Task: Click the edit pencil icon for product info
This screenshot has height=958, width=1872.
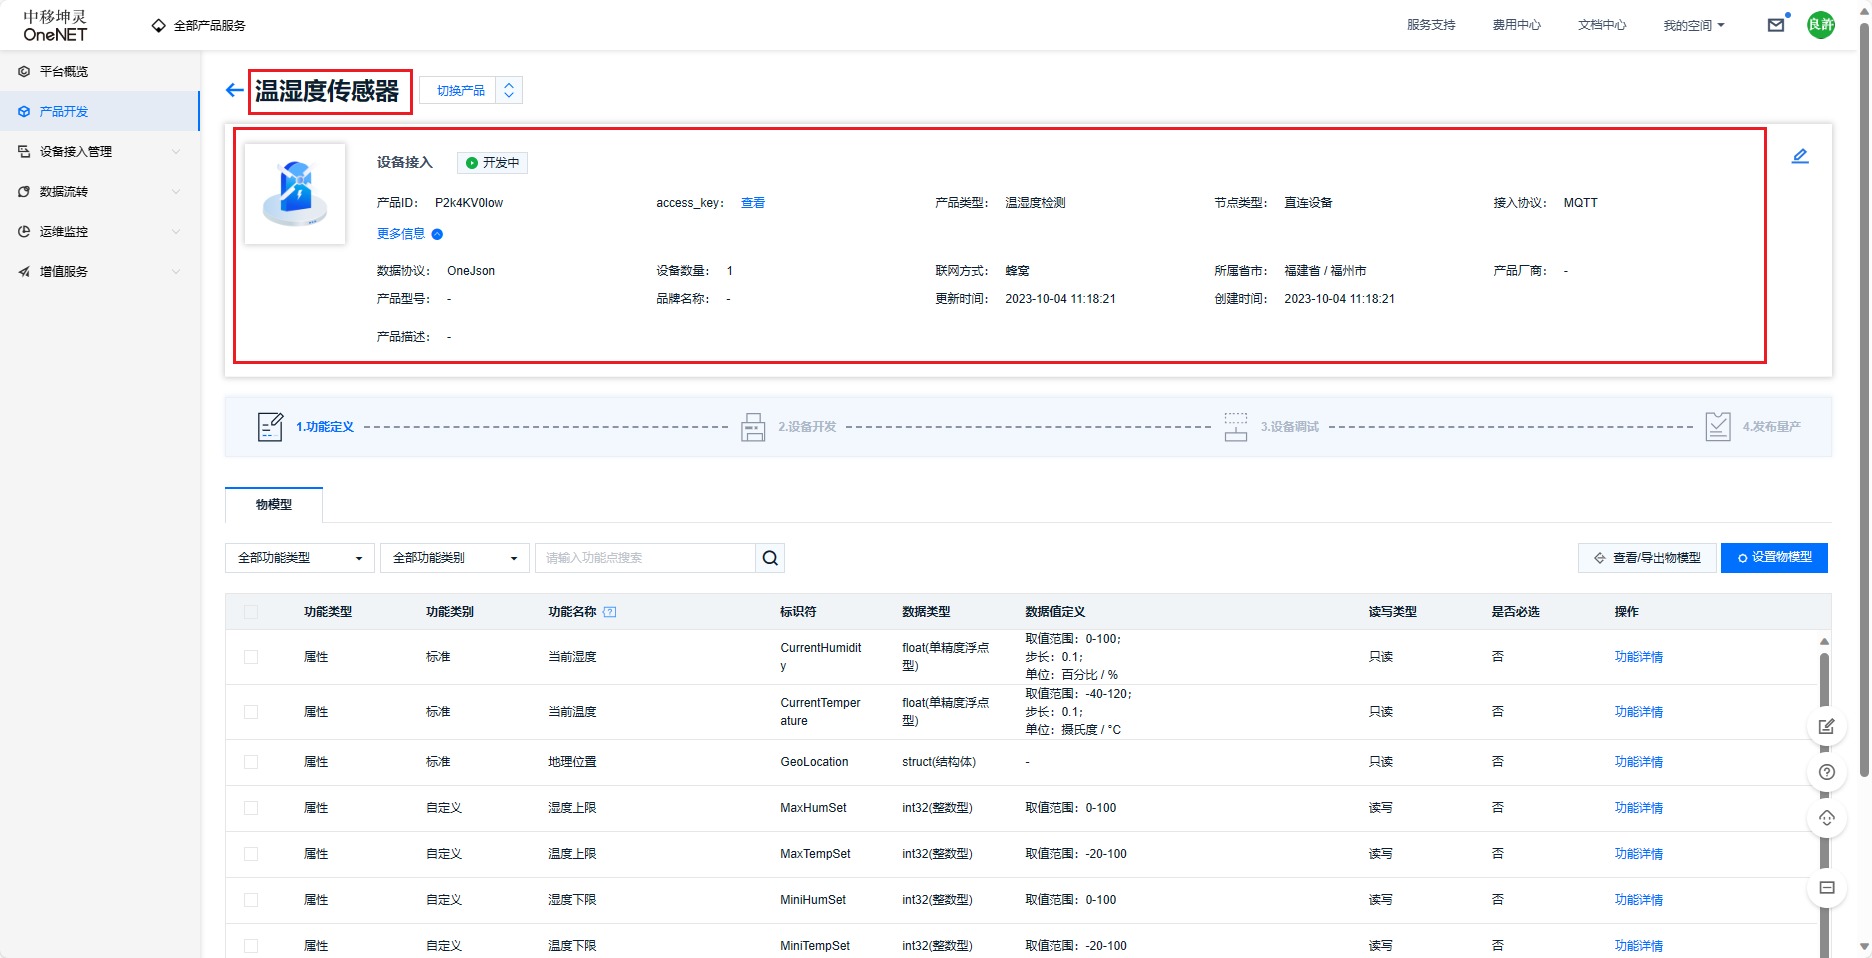Action: (1799, 156)
